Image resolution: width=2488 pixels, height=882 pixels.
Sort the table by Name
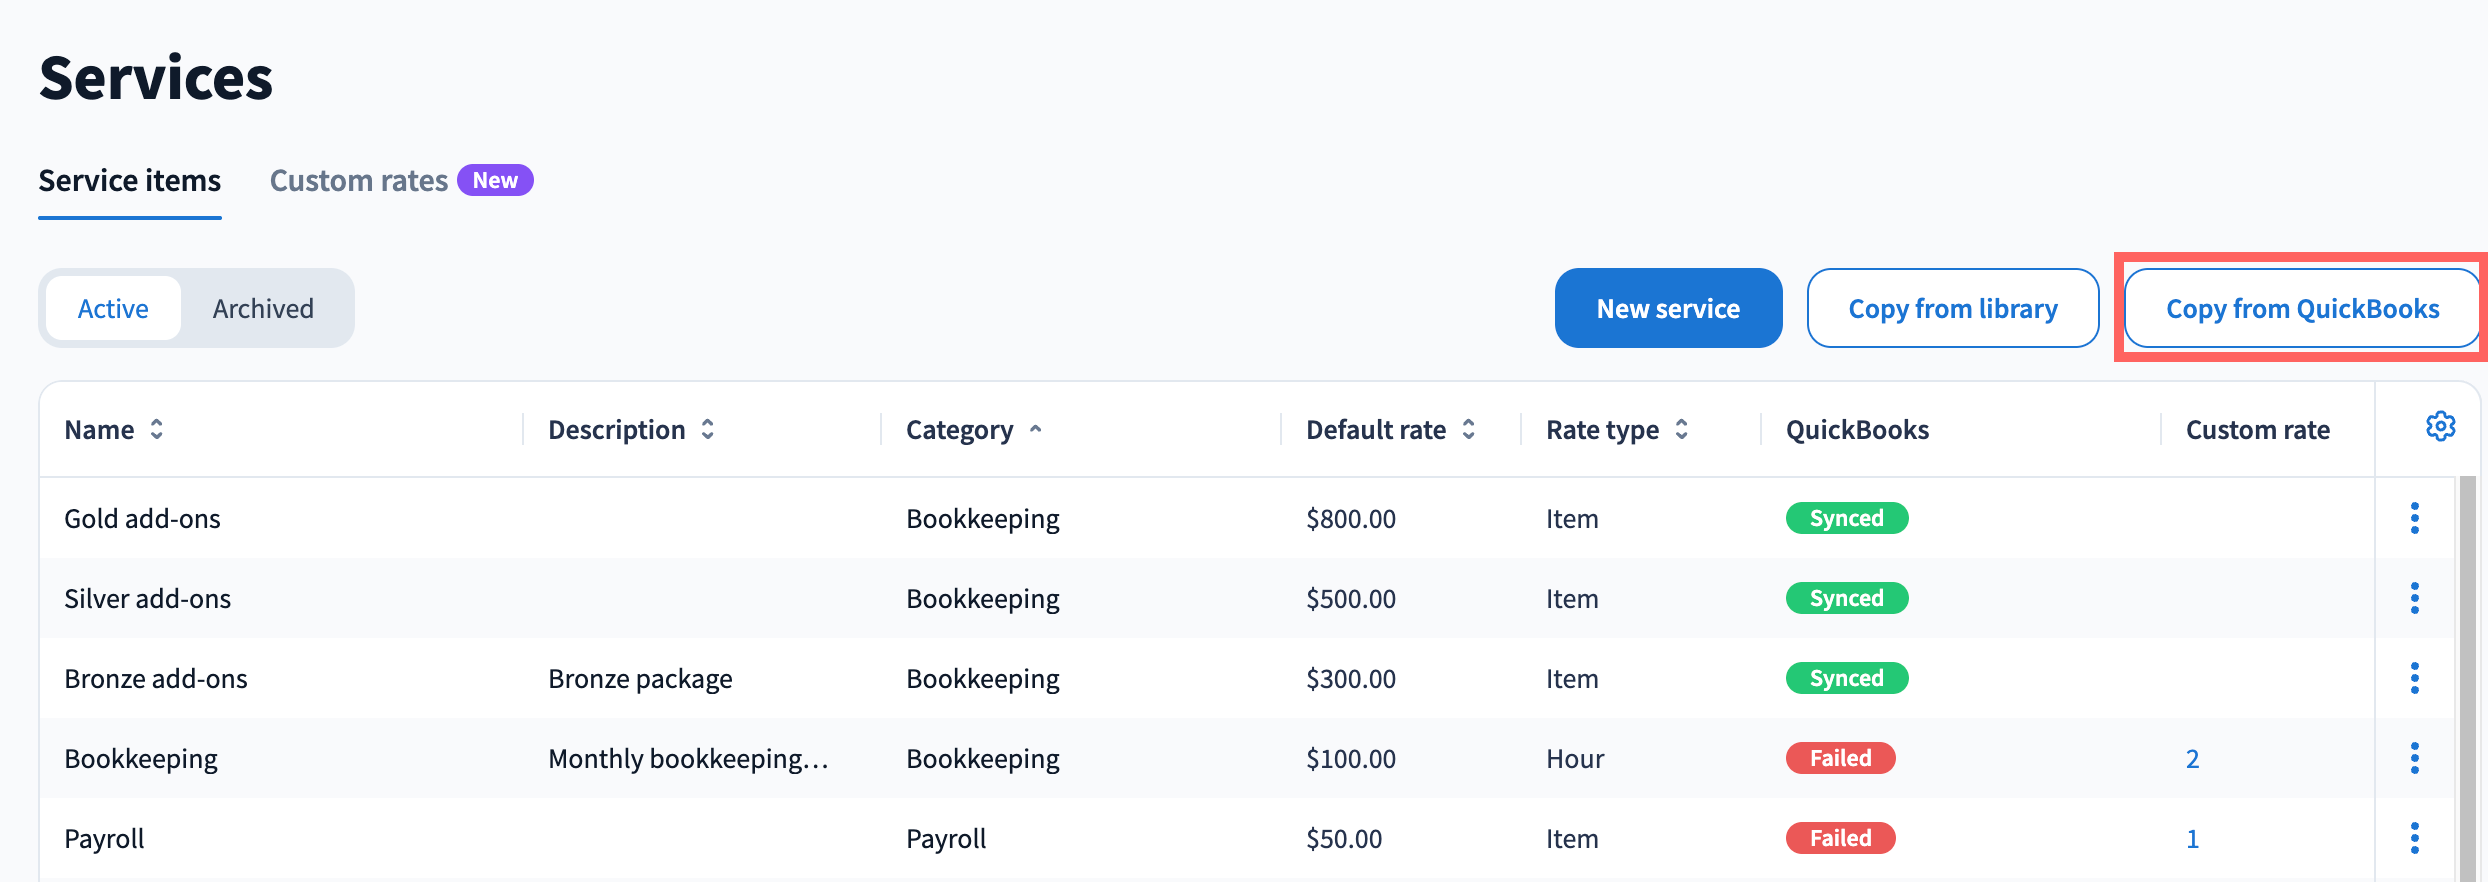pos(114,430)
